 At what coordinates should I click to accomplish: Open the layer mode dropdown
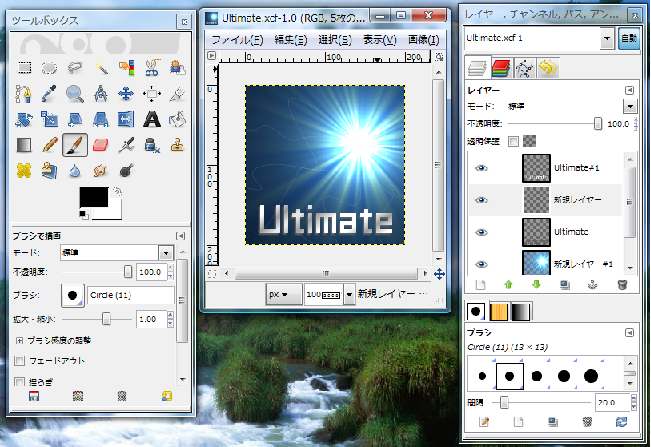point(630,107)
